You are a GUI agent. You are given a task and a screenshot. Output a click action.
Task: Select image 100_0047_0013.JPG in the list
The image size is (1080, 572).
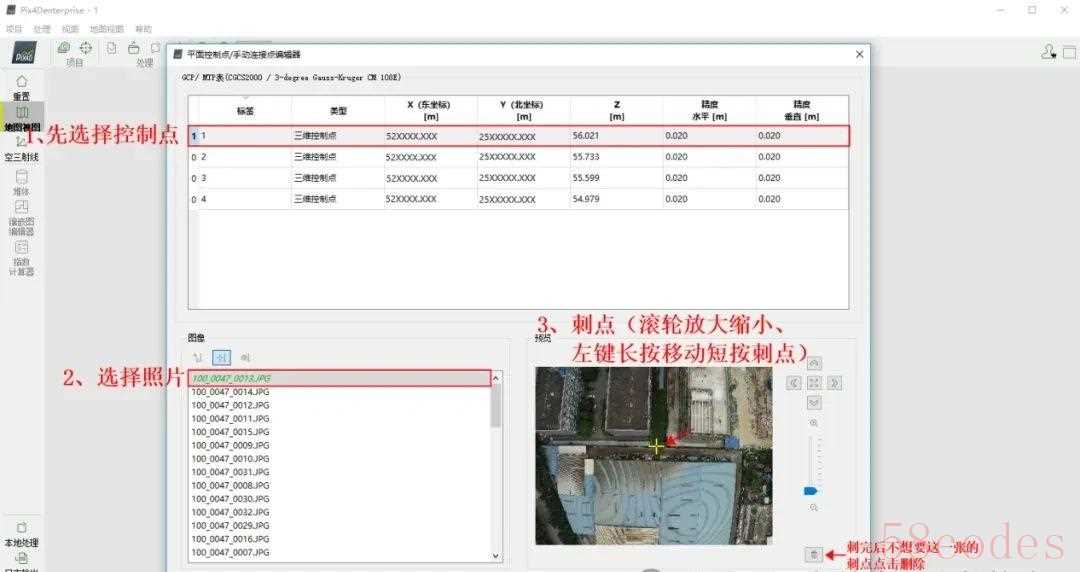coord(339,378)
